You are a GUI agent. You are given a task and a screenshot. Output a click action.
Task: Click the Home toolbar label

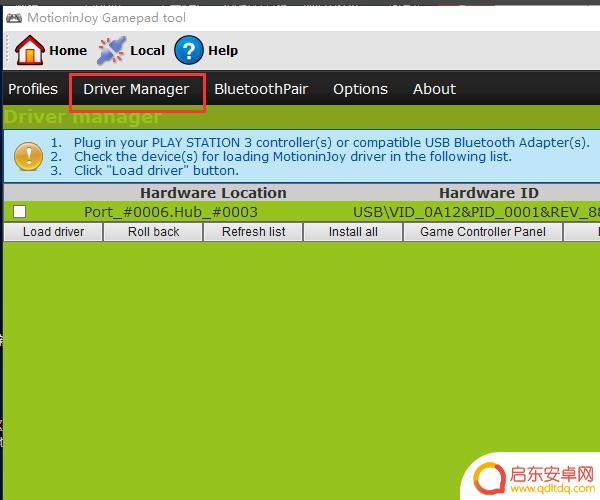[68, 50]
